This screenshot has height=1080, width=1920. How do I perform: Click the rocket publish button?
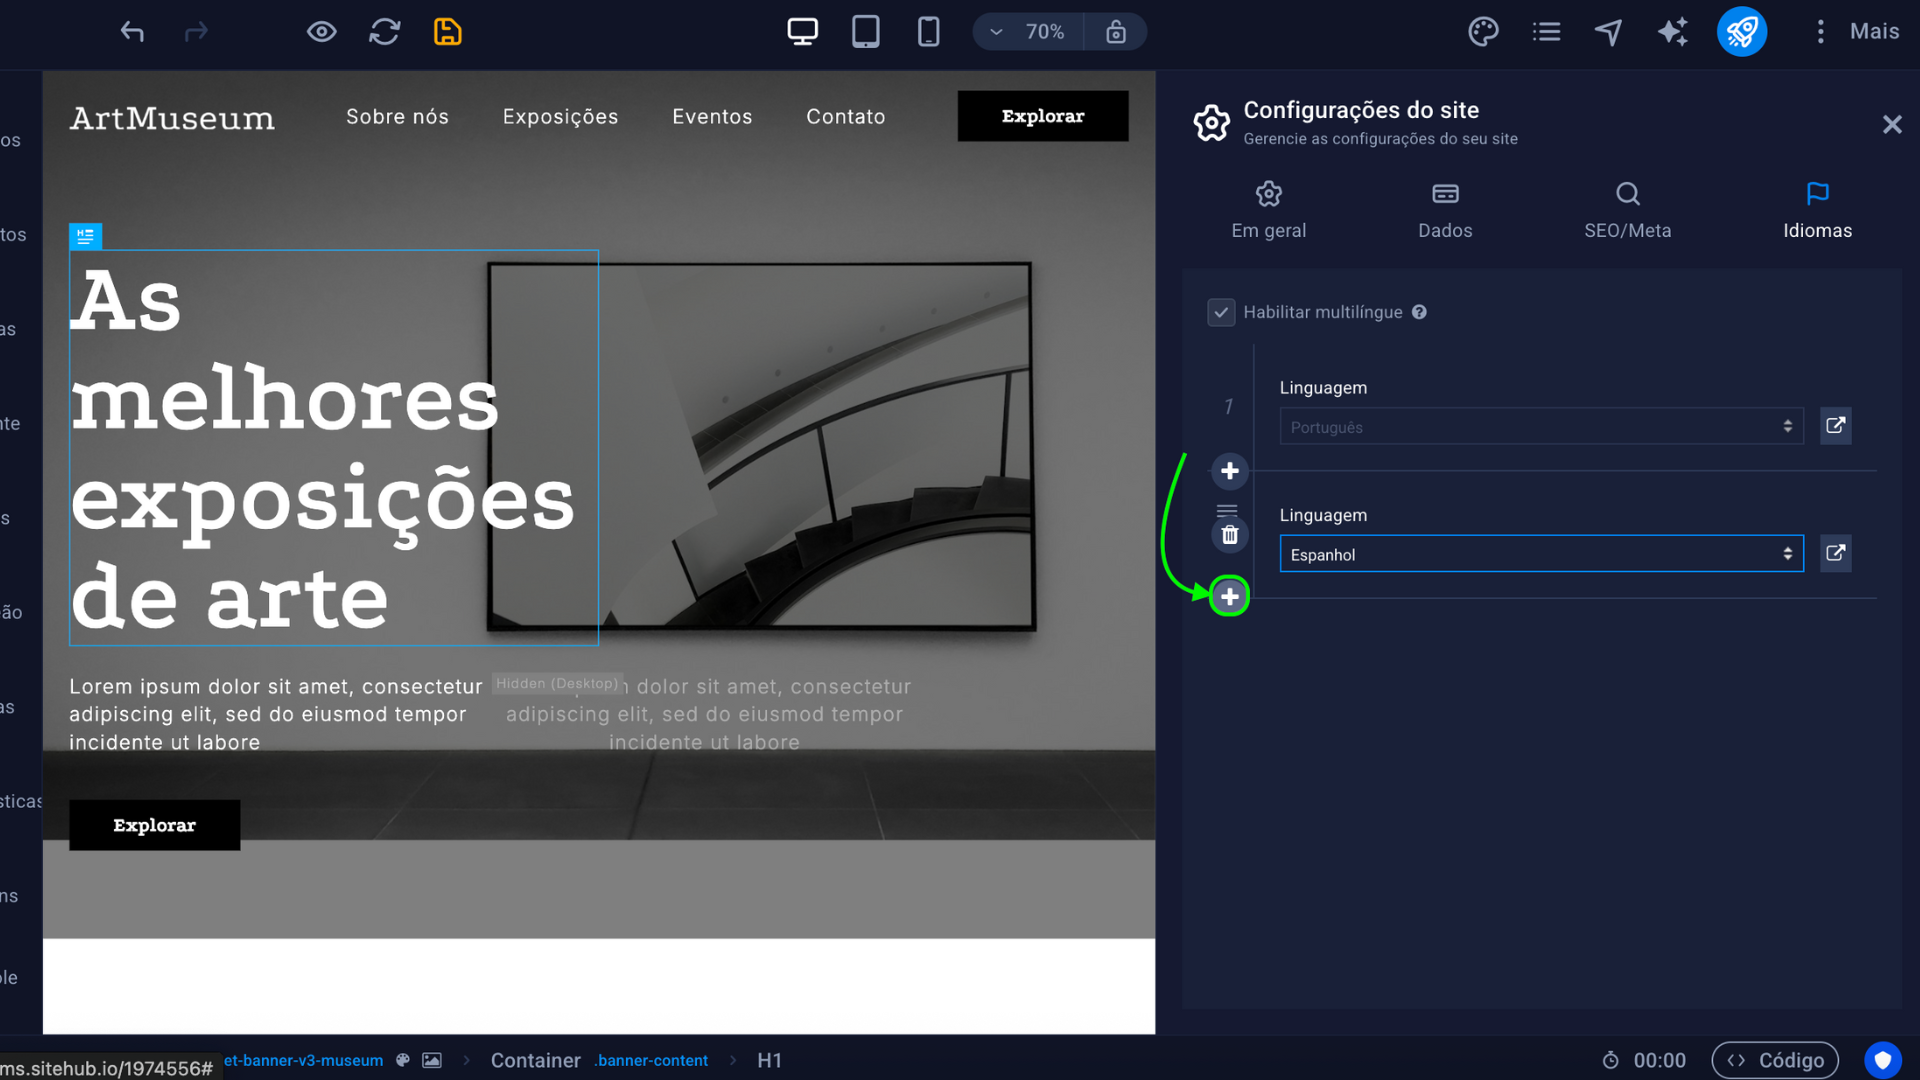point(1741,32)
